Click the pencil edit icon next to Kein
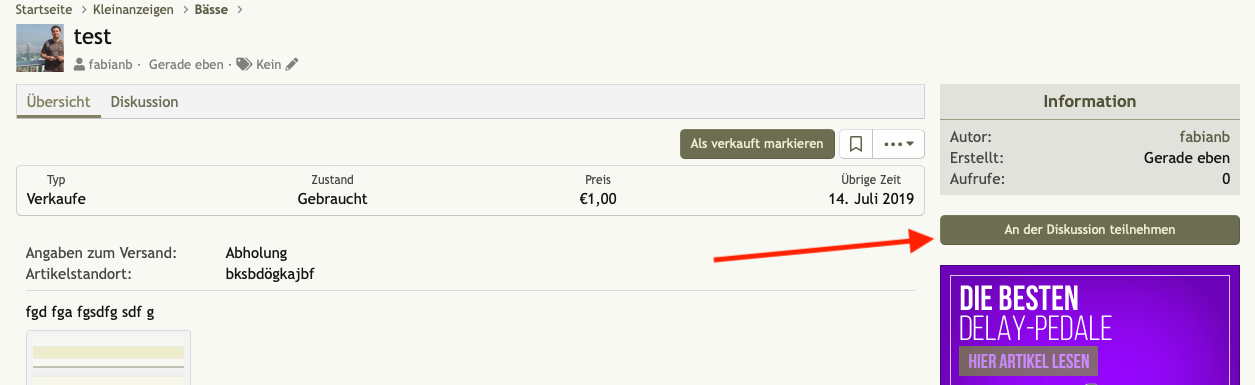The height and width of the screenshot is (385, 1255). 292,64
